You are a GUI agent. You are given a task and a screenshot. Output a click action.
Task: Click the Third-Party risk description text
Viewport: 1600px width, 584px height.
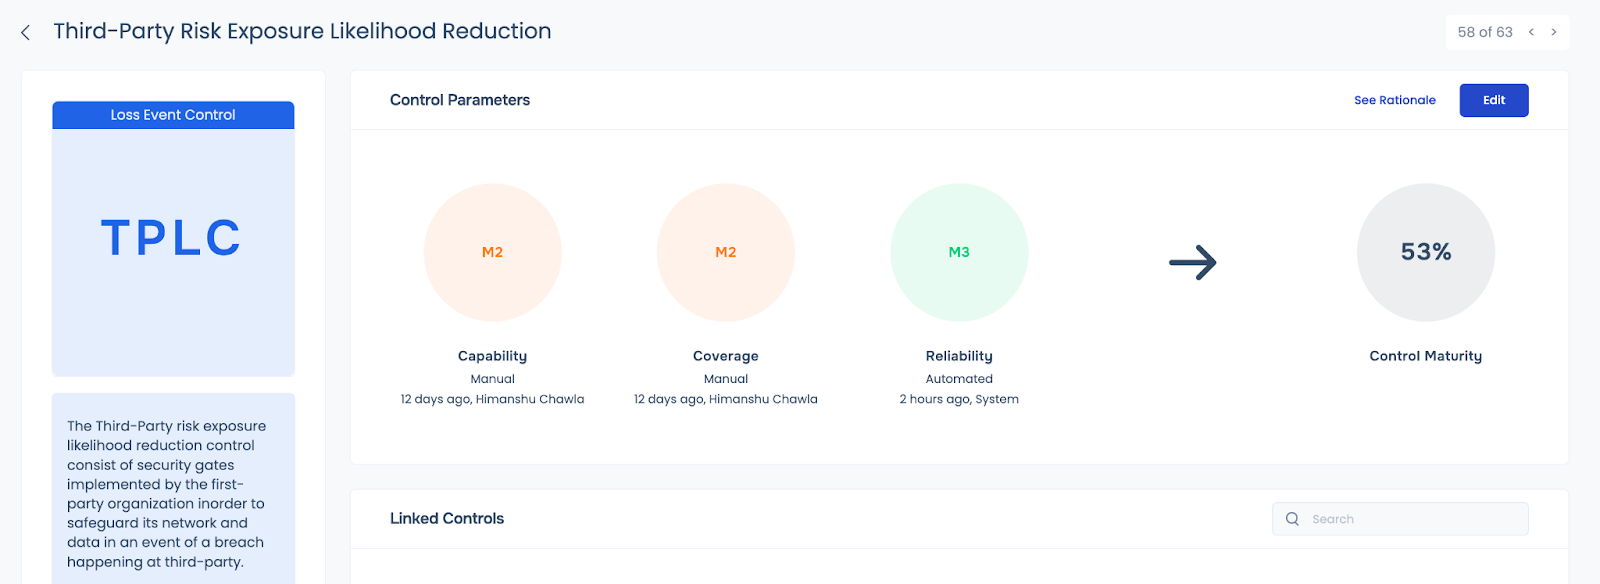167,494
